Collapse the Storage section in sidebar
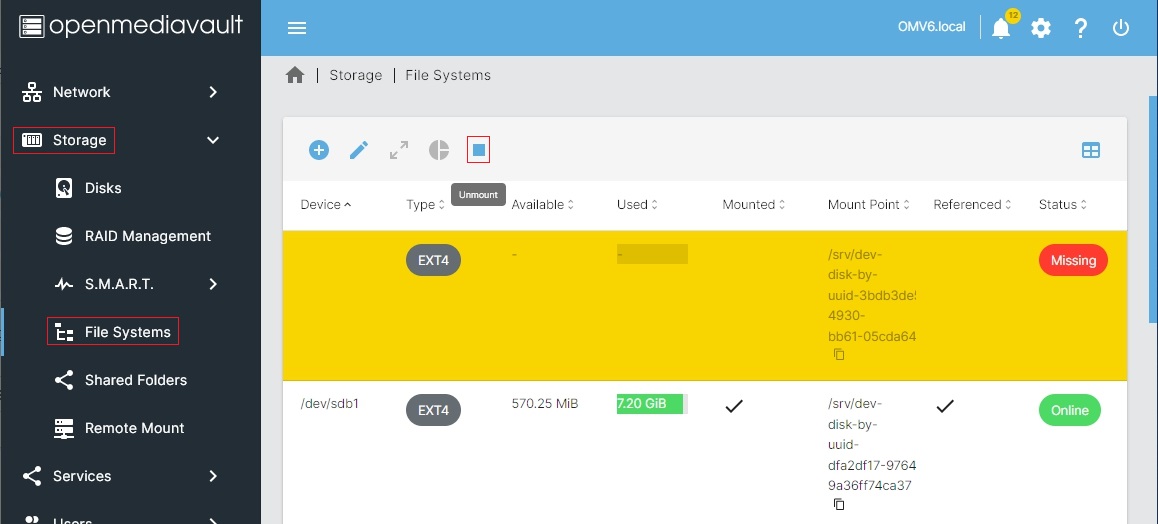Image resolution: width=1158 pixels, height=524 pixels. click(212, 140)
